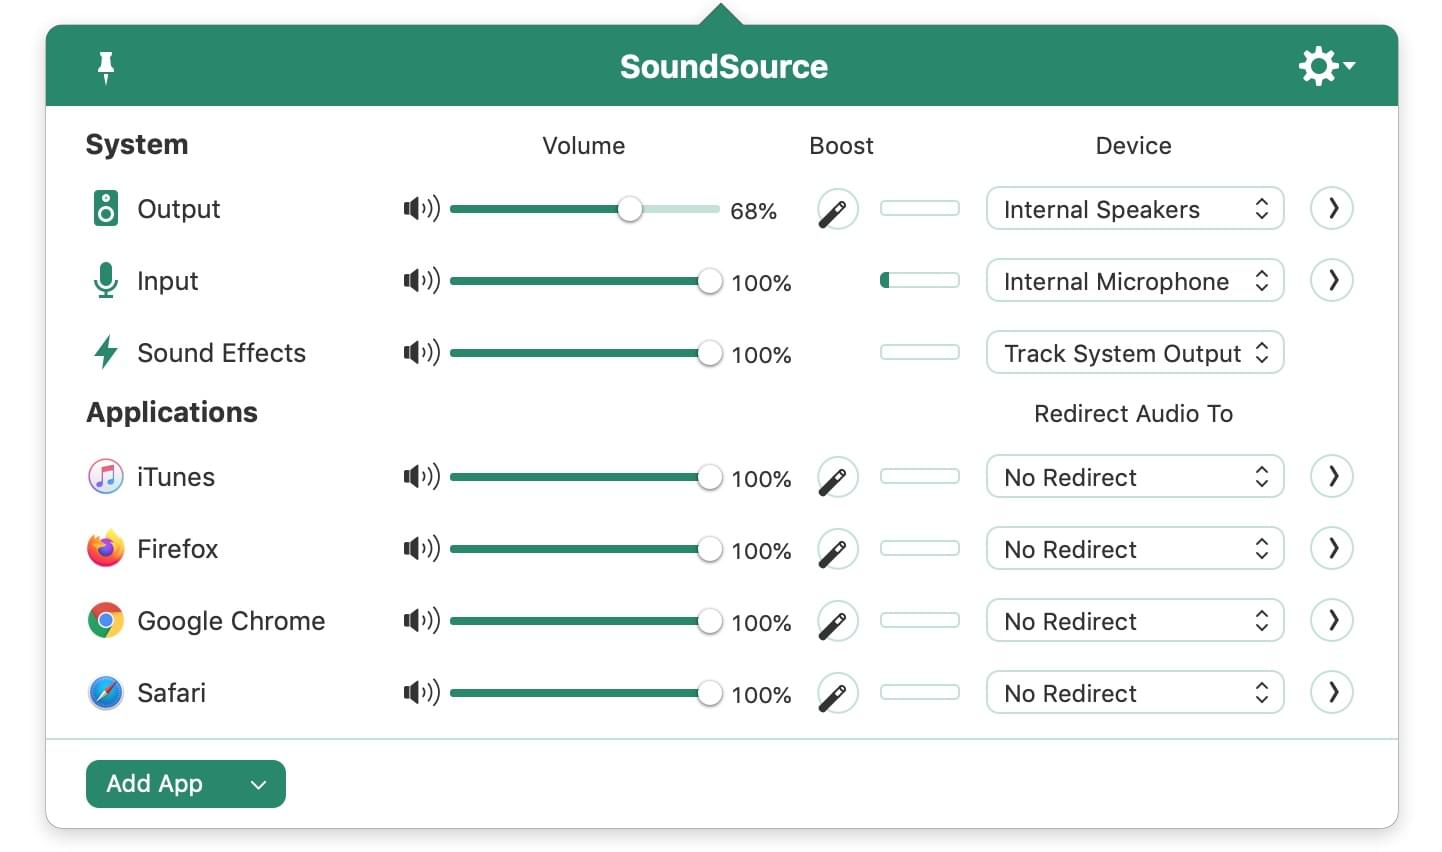The width and height of the screenshot is (1442, 852).
Task: Click the Output speaker device icon
Action: pos(106,208)
